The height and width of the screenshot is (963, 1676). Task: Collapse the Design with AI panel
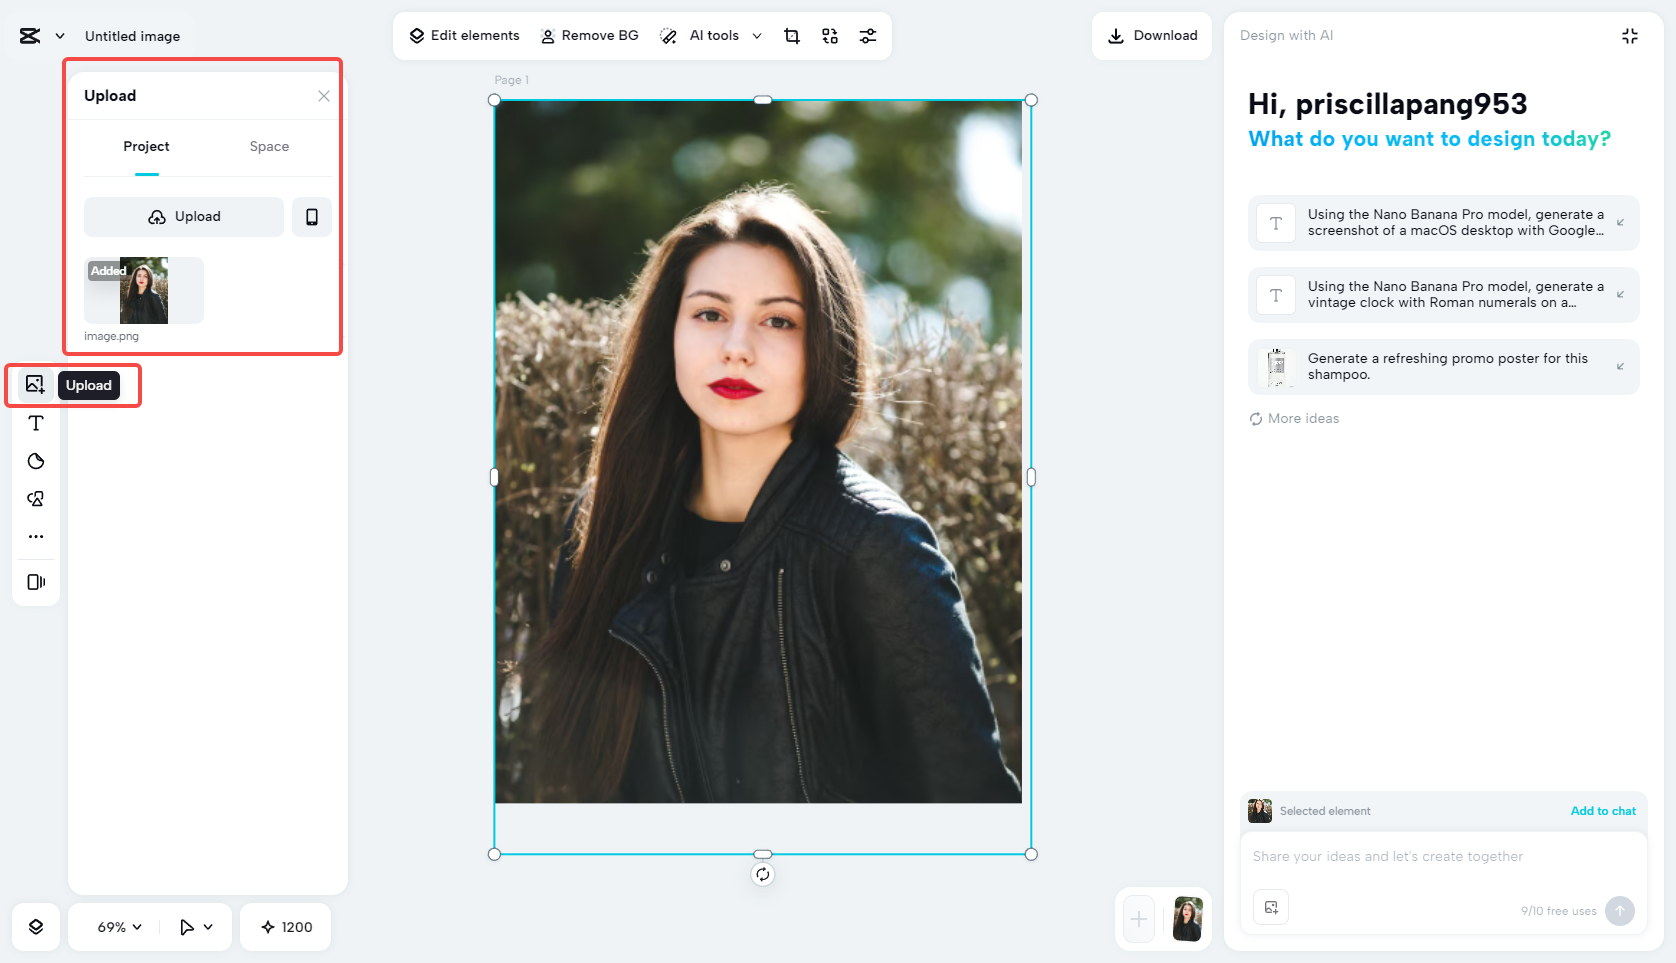pyautogui.click(x=1630, y=36)
